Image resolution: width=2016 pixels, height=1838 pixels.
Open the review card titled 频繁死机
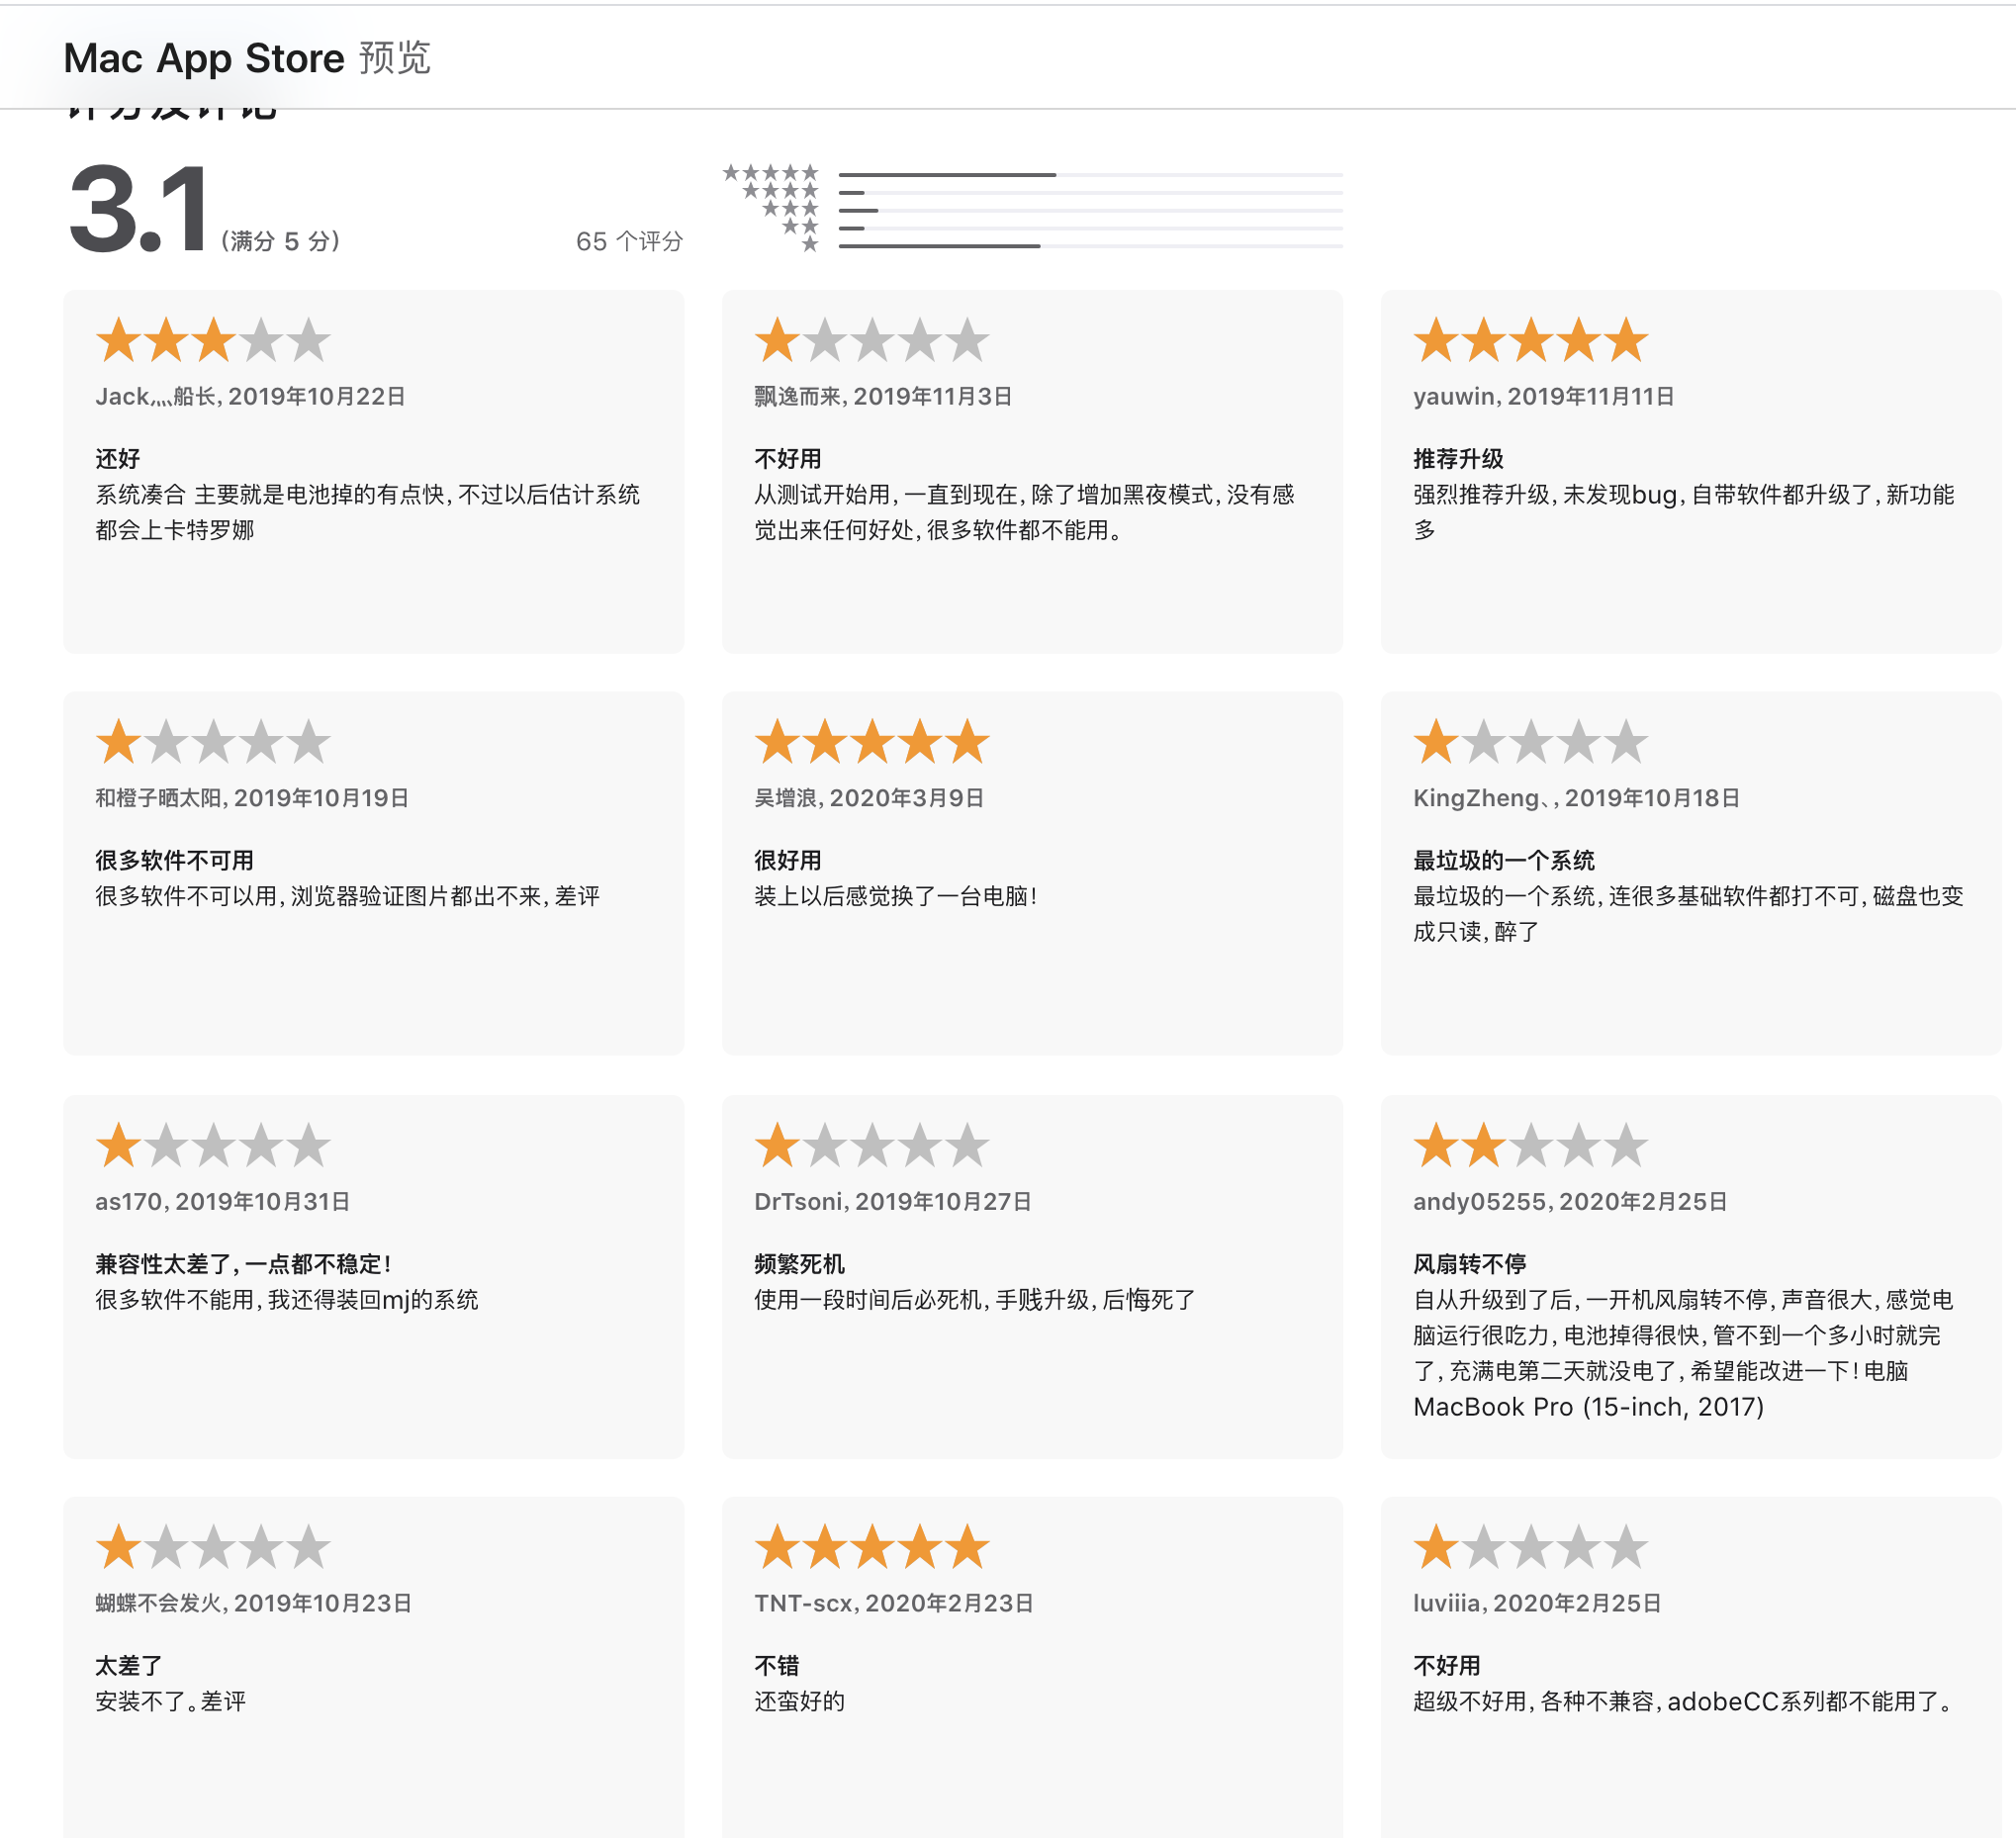pyautogui.click(x=1032, y=1277)
